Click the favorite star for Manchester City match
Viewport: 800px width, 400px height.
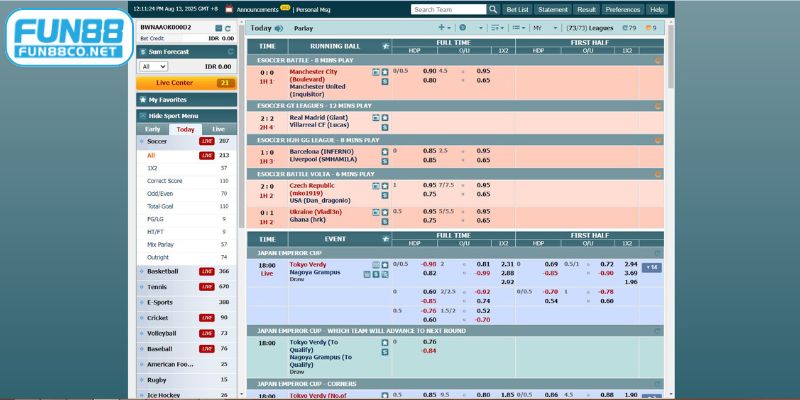(x=384, y=72)
